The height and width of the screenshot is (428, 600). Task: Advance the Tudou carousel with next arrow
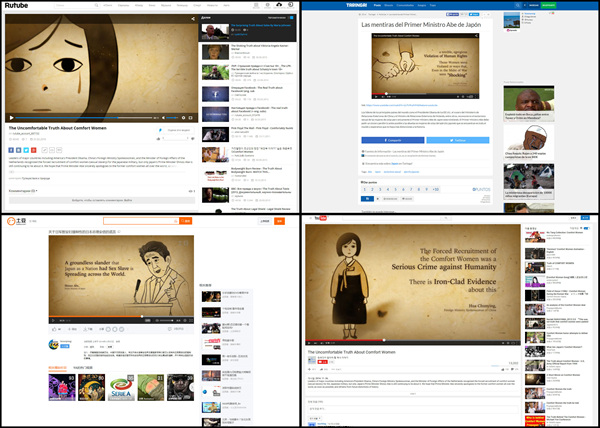pyautogui.click(x=192, y=387)
